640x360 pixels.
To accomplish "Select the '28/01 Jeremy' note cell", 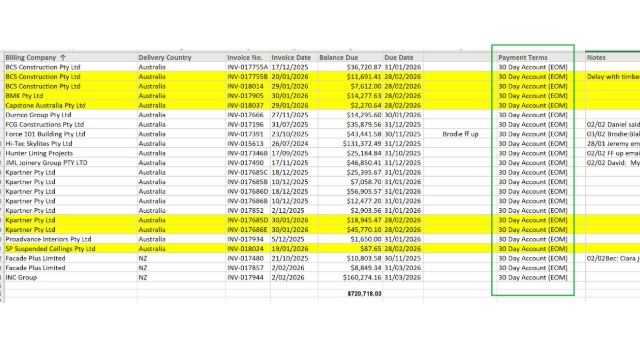I will [x=613, y=144].
